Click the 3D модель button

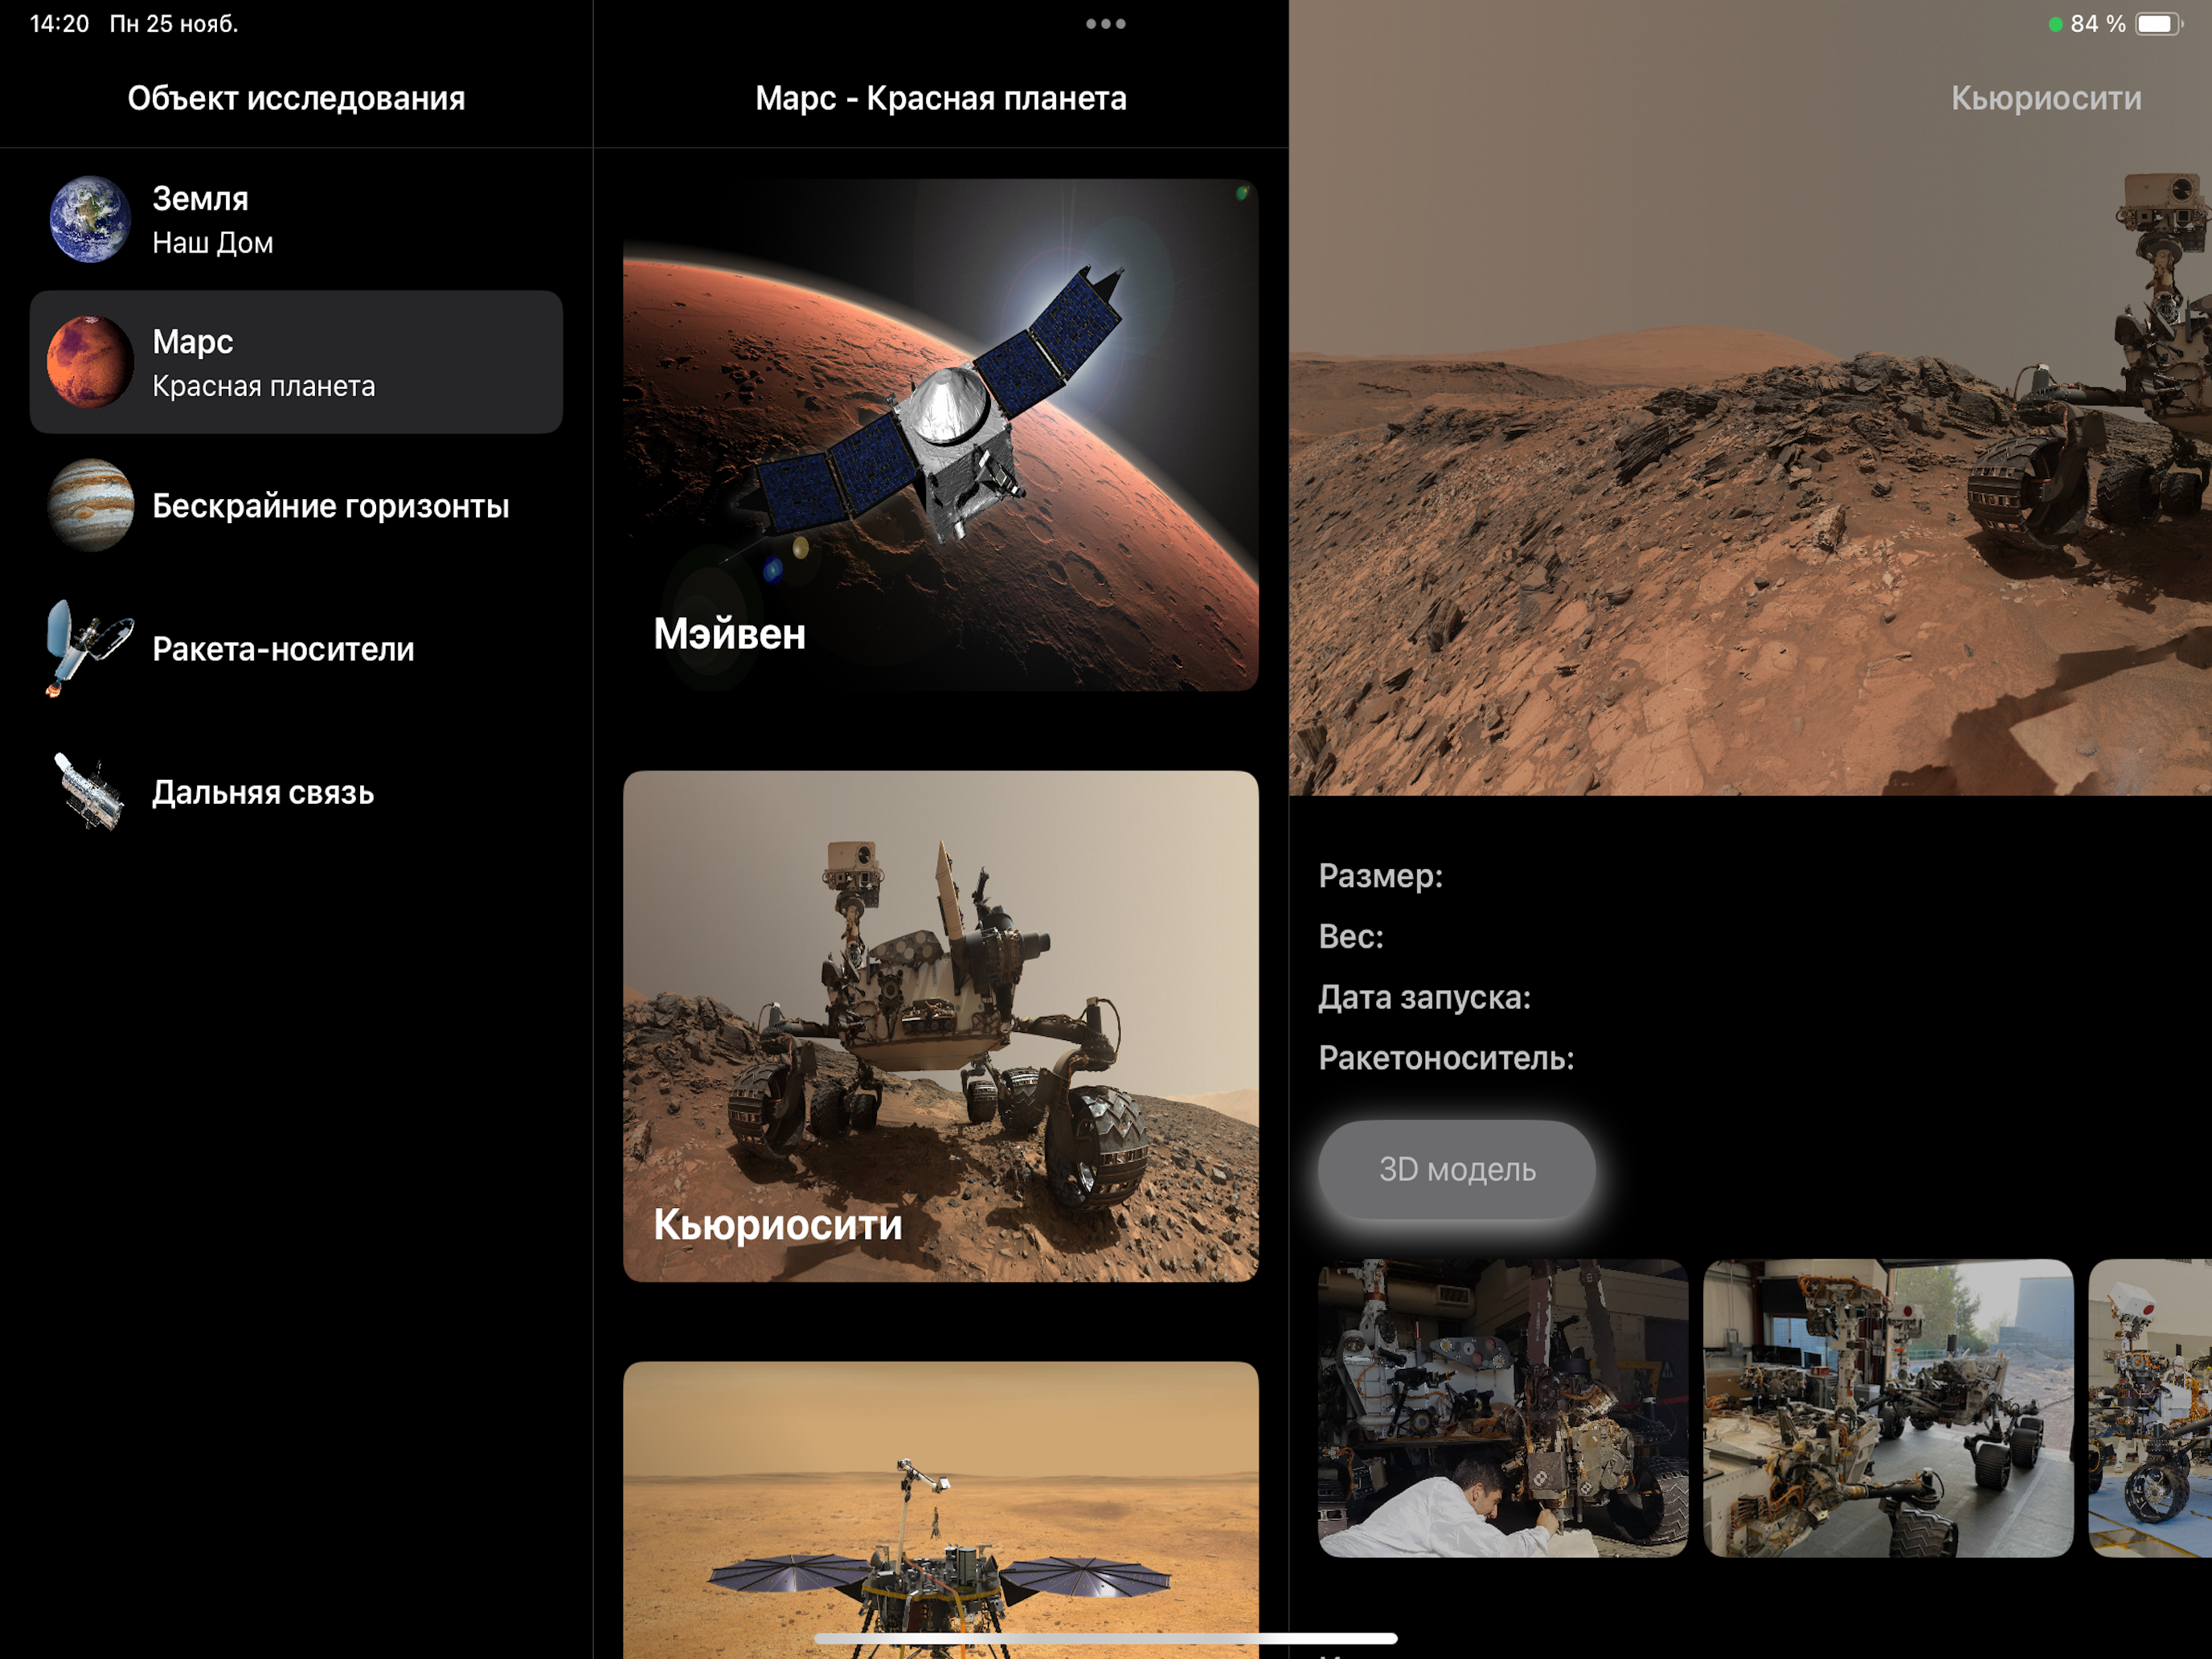(1457, 1169)
